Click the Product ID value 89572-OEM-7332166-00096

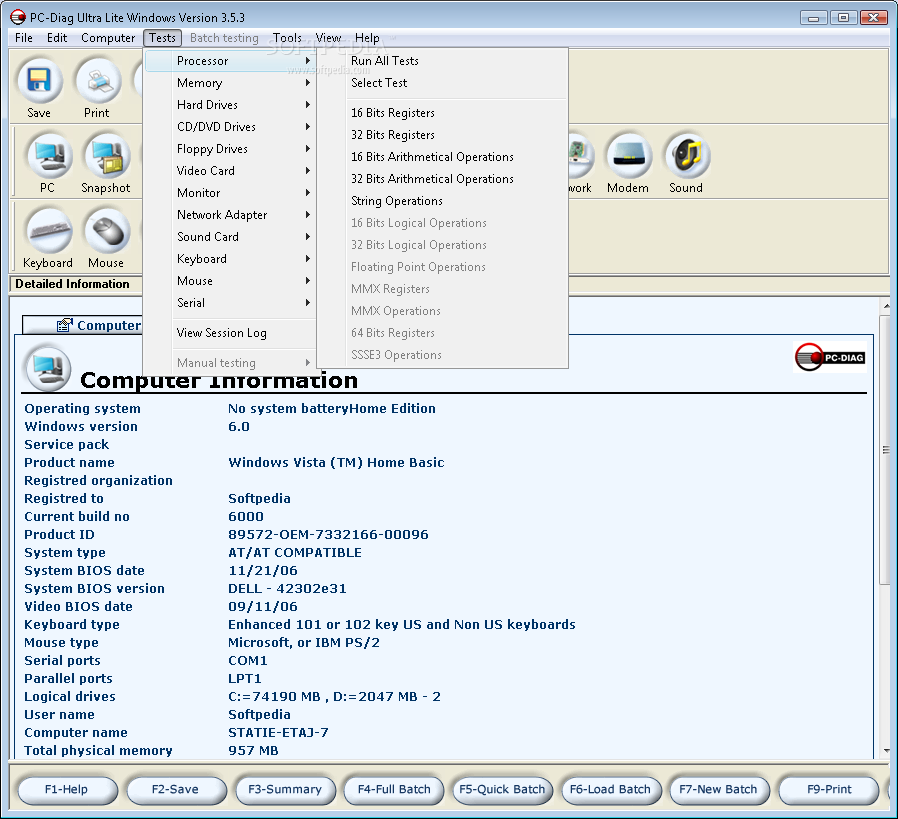point(328,534)
